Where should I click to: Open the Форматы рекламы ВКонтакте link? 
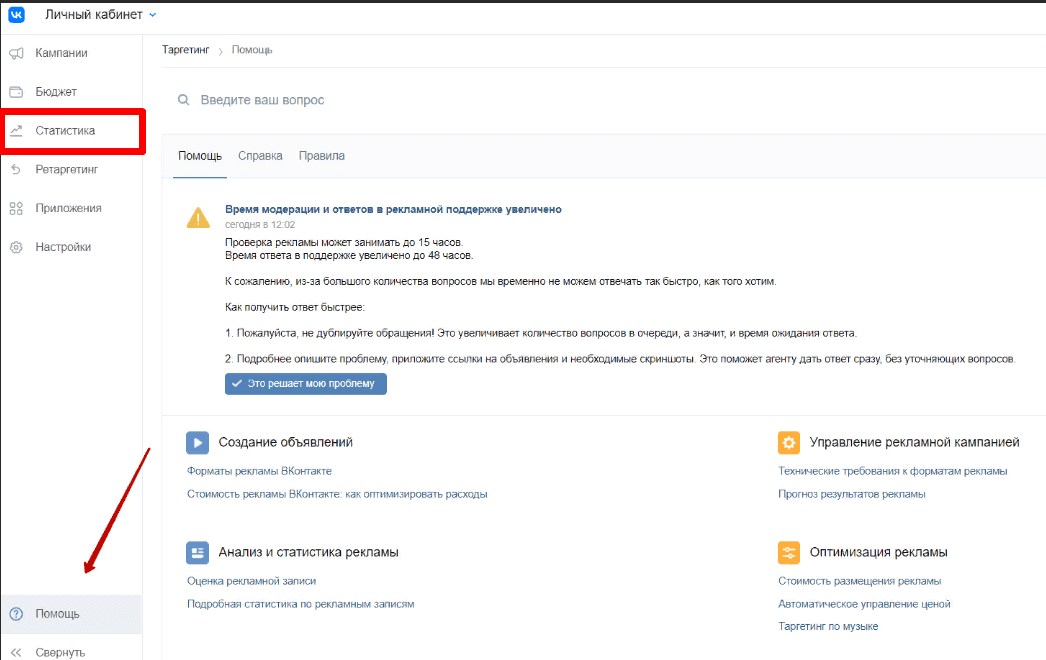click(x=259, y=471)
